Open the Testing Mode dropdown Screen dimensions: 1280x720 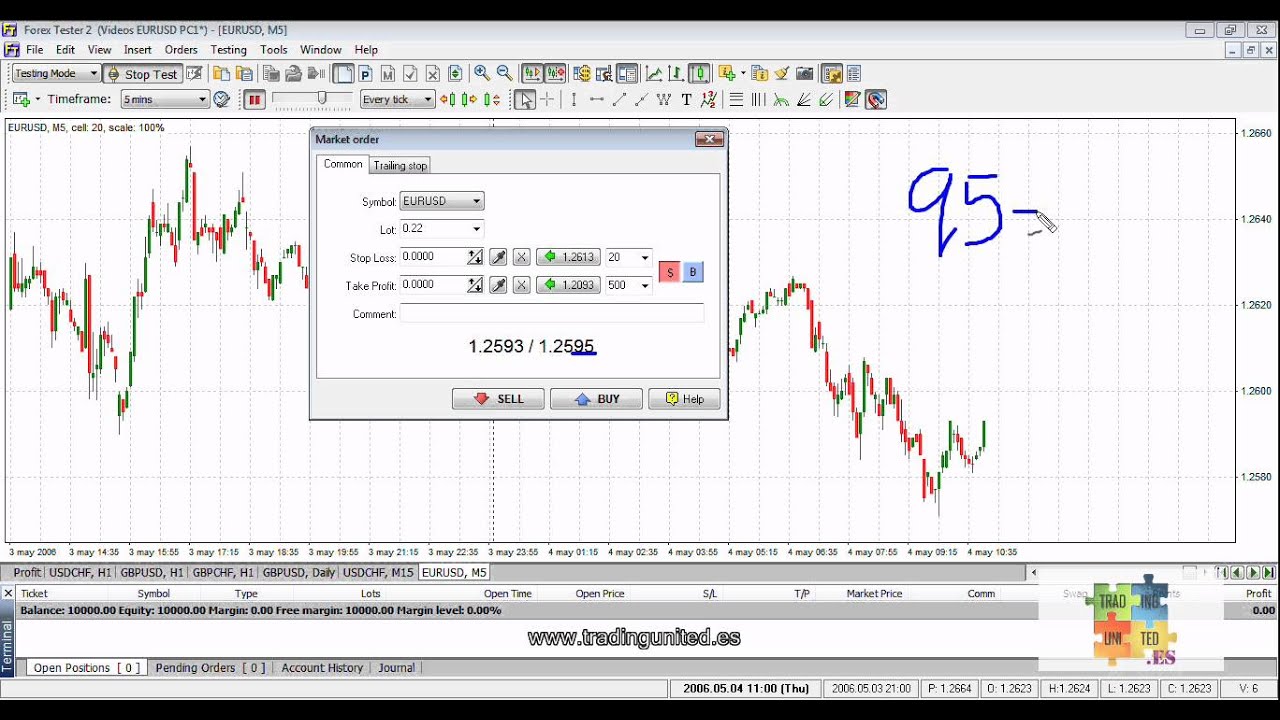56,73
